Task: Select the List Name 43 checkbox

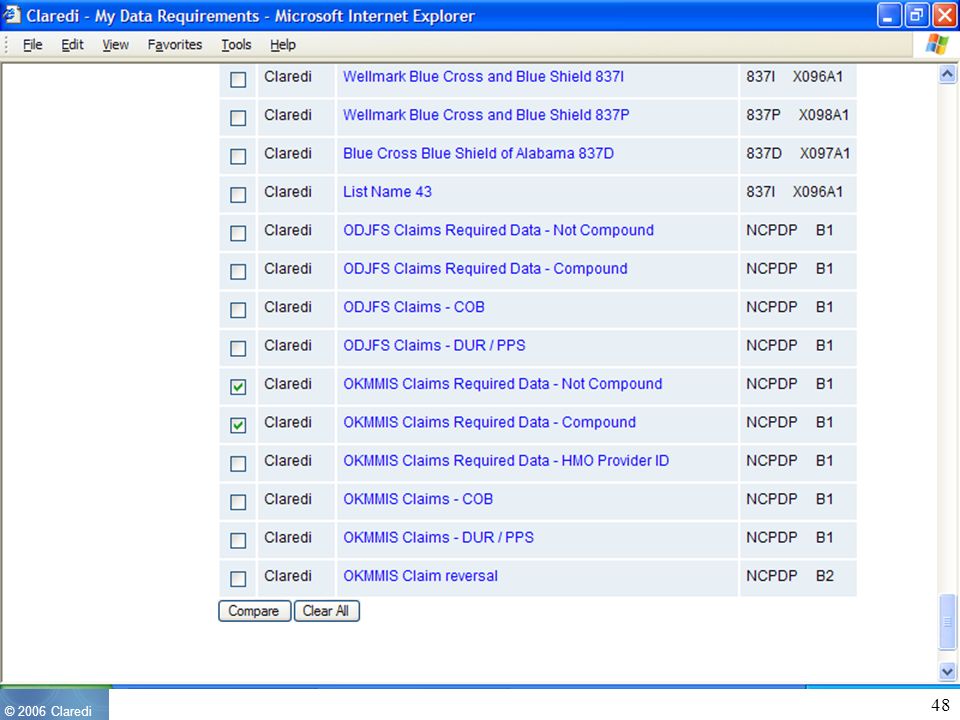Action: [238, 195]
